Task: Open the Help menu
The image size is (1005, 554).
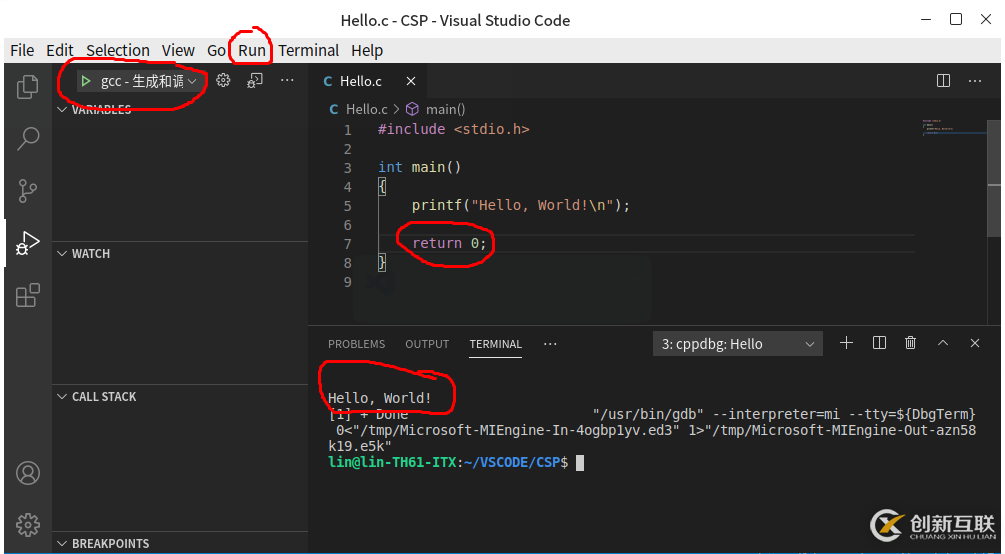Action: pos(367,50)
